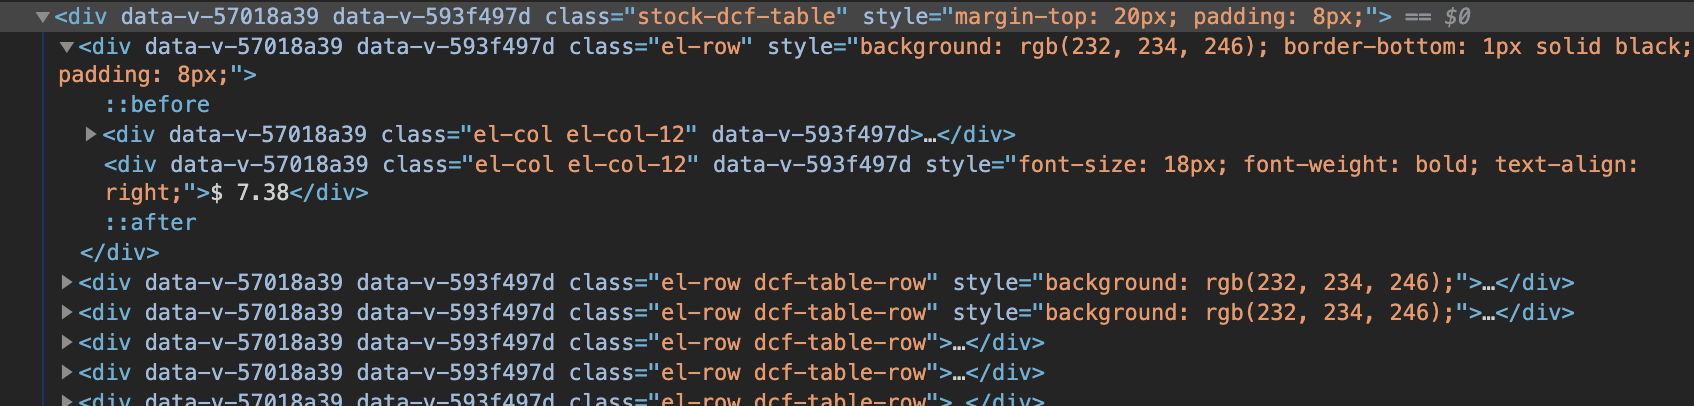Expand the first dcf-table-row without background style
This screenshot has height=406, width=1694.
point(67,343)
